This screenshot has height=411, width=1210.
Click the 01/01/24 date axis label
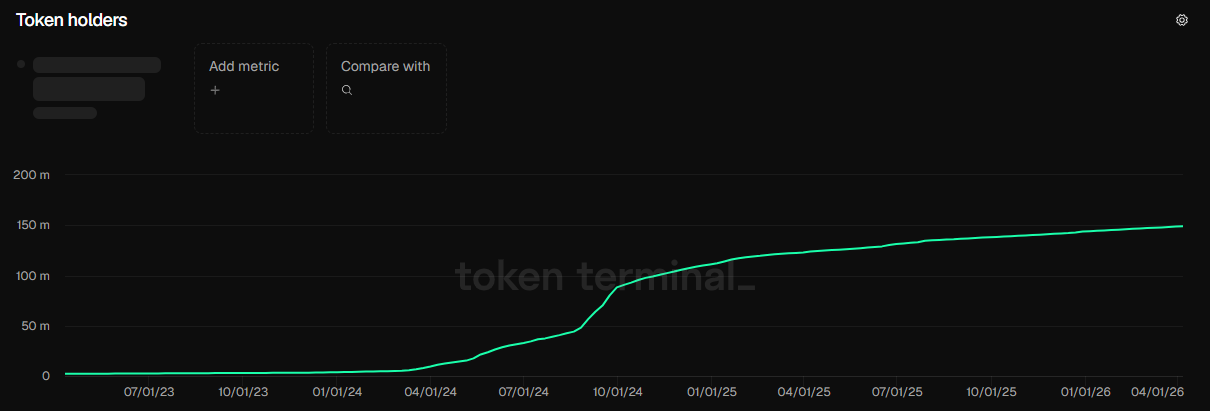coord(338,392)
